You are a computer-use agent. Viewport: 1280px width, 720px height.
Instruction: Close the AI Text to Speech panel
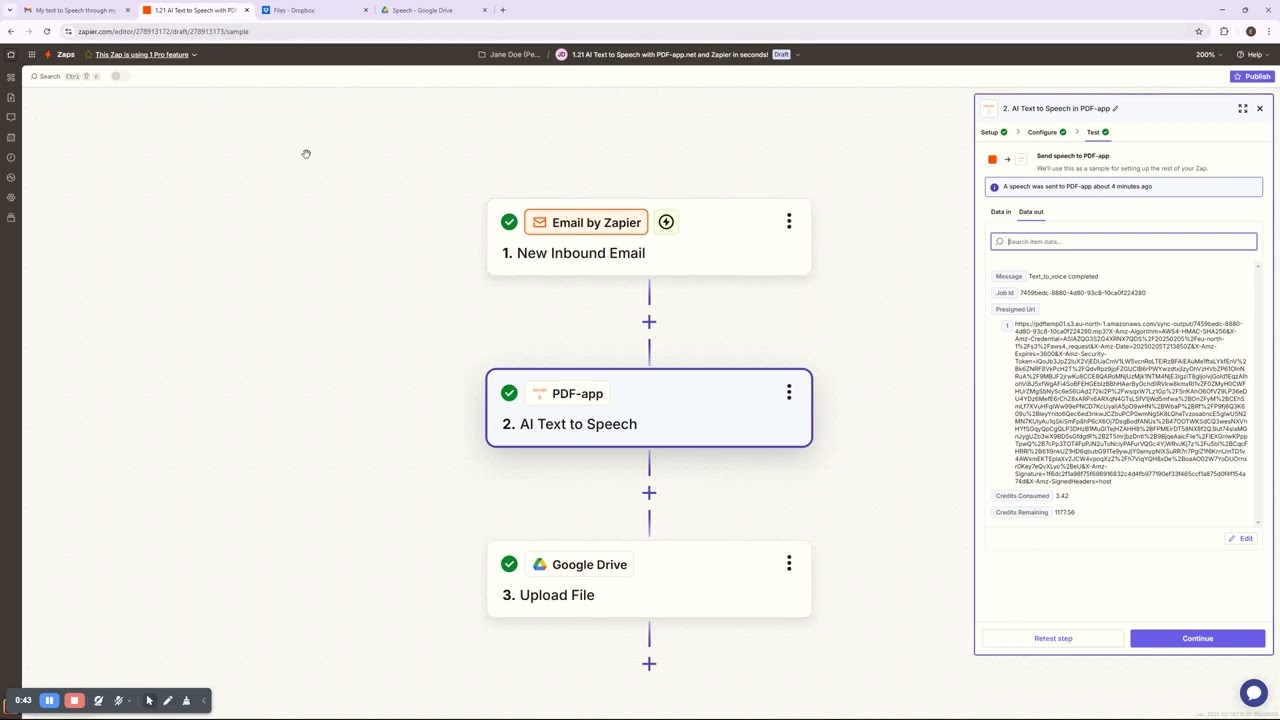tap(1260, 108)
